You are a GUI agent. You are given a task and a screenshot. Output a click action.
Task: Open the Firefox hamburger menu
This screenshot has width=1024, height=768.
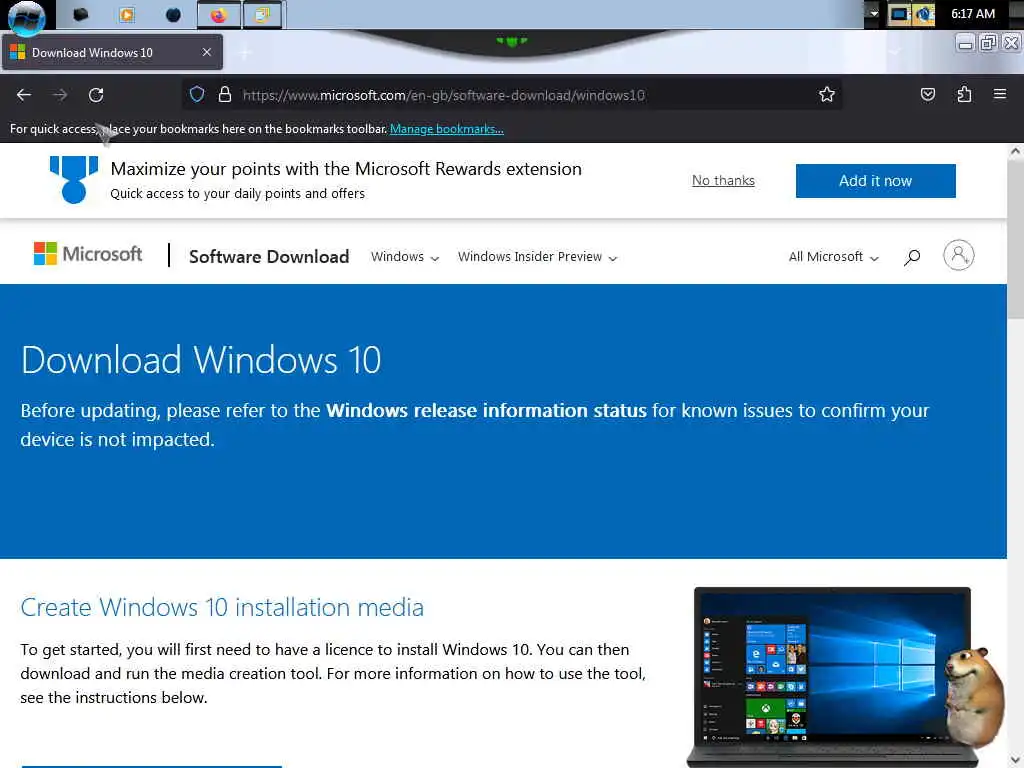pos(999,95)
